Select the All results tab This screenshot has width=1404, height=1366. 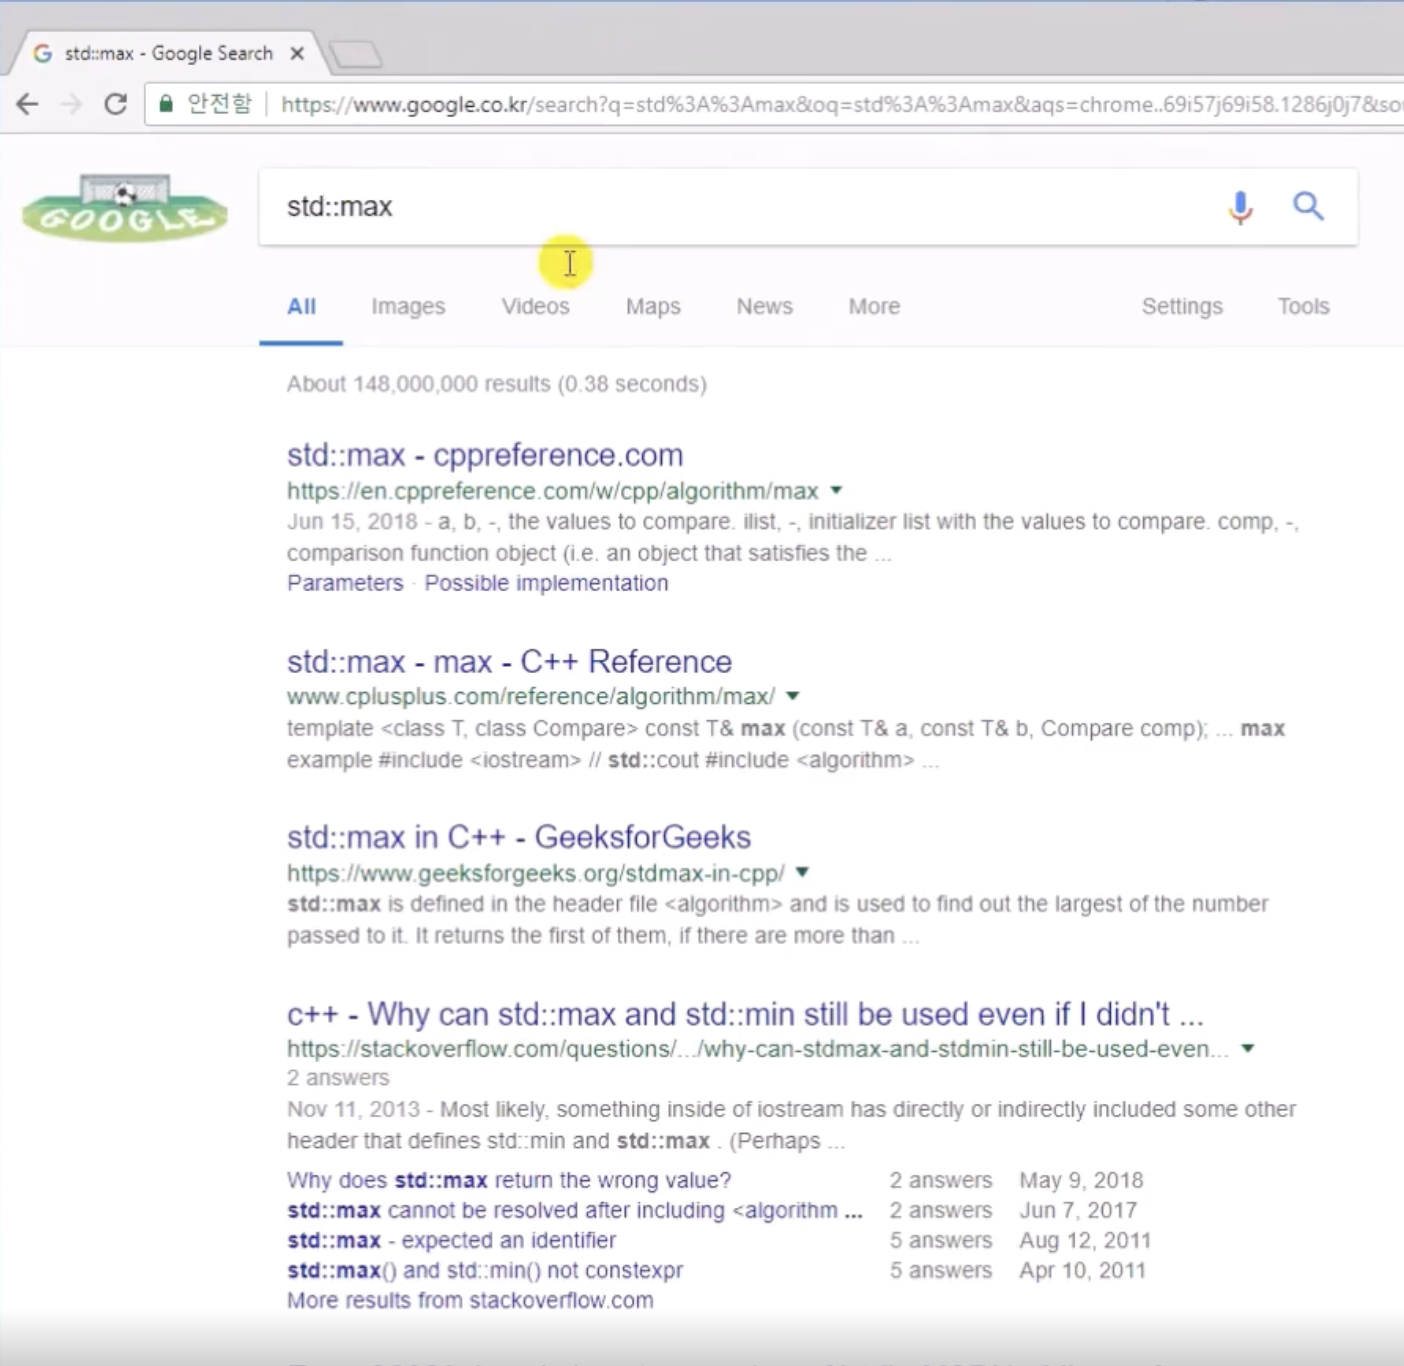(301, 307)
